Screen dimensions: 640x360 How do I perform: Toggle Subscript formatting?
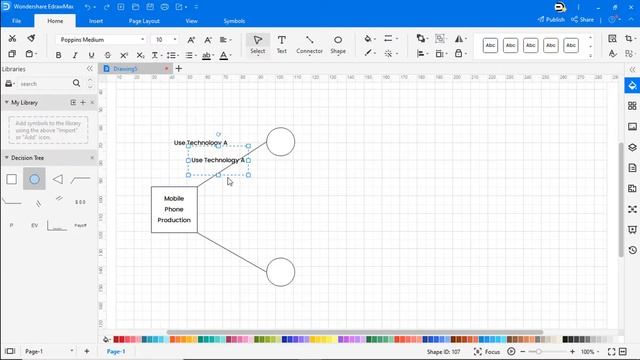(140, 55)
